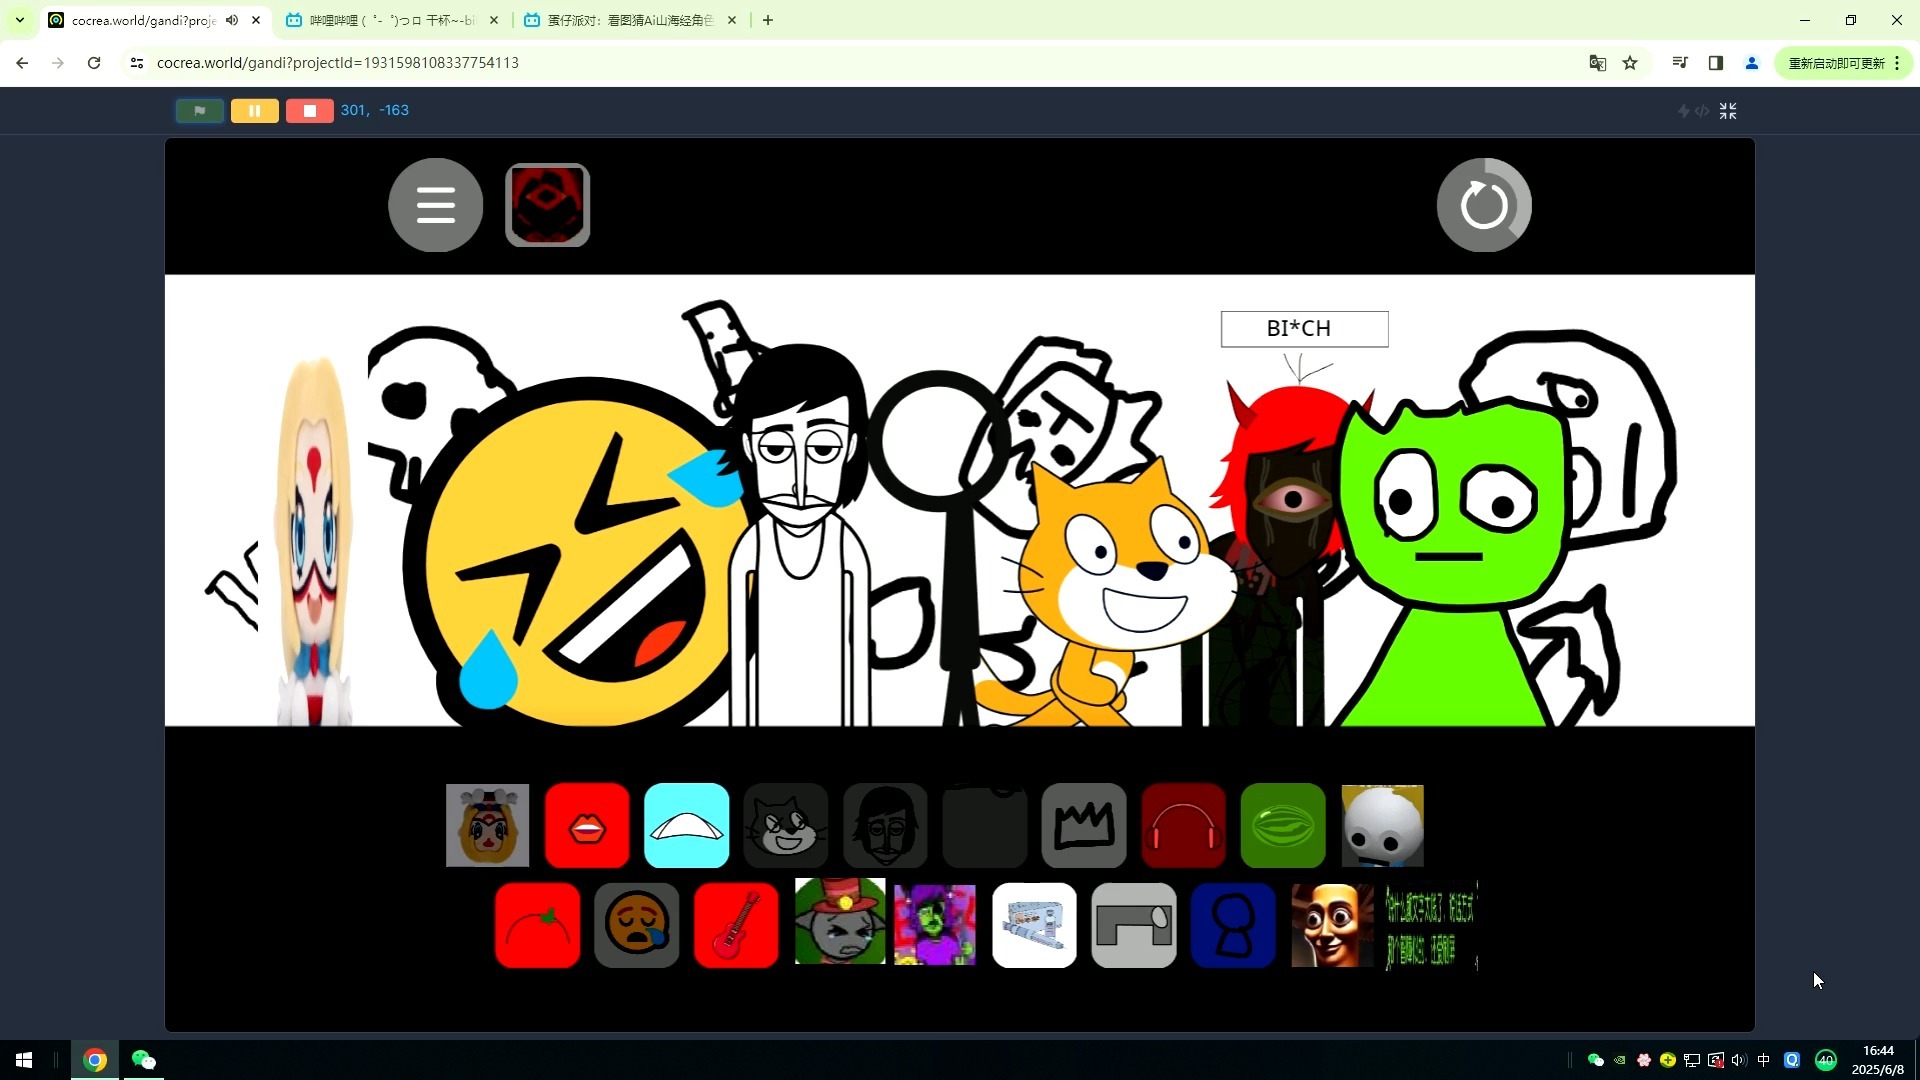The width and height of the screenshot is (1920, 1080).
Task: Bookmark this page with star
Action: pos(1630,63)
